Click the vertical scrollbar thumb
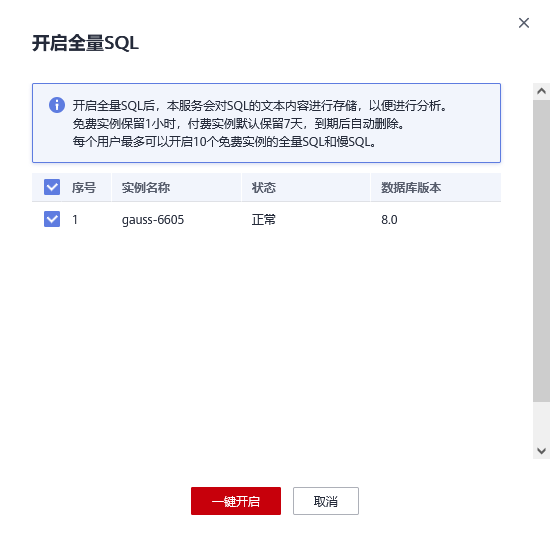This screenshot has height=544, width=550. (541, 251)
